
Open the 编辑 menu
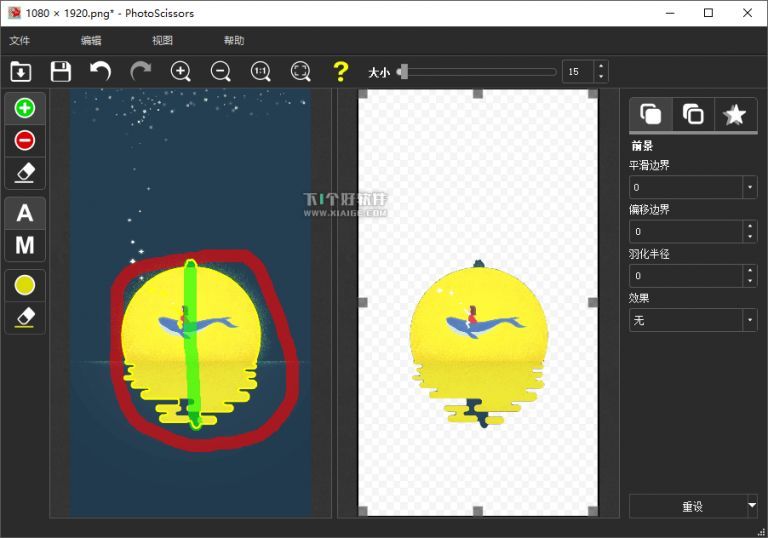[x=91, y=41]
